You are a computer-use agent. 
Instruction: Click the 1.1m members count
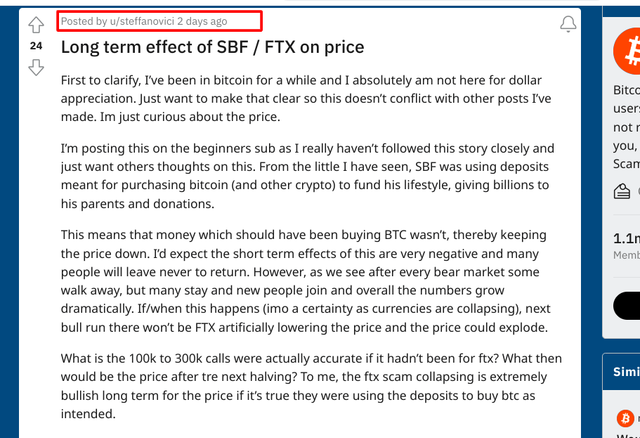tap(627, 238)
